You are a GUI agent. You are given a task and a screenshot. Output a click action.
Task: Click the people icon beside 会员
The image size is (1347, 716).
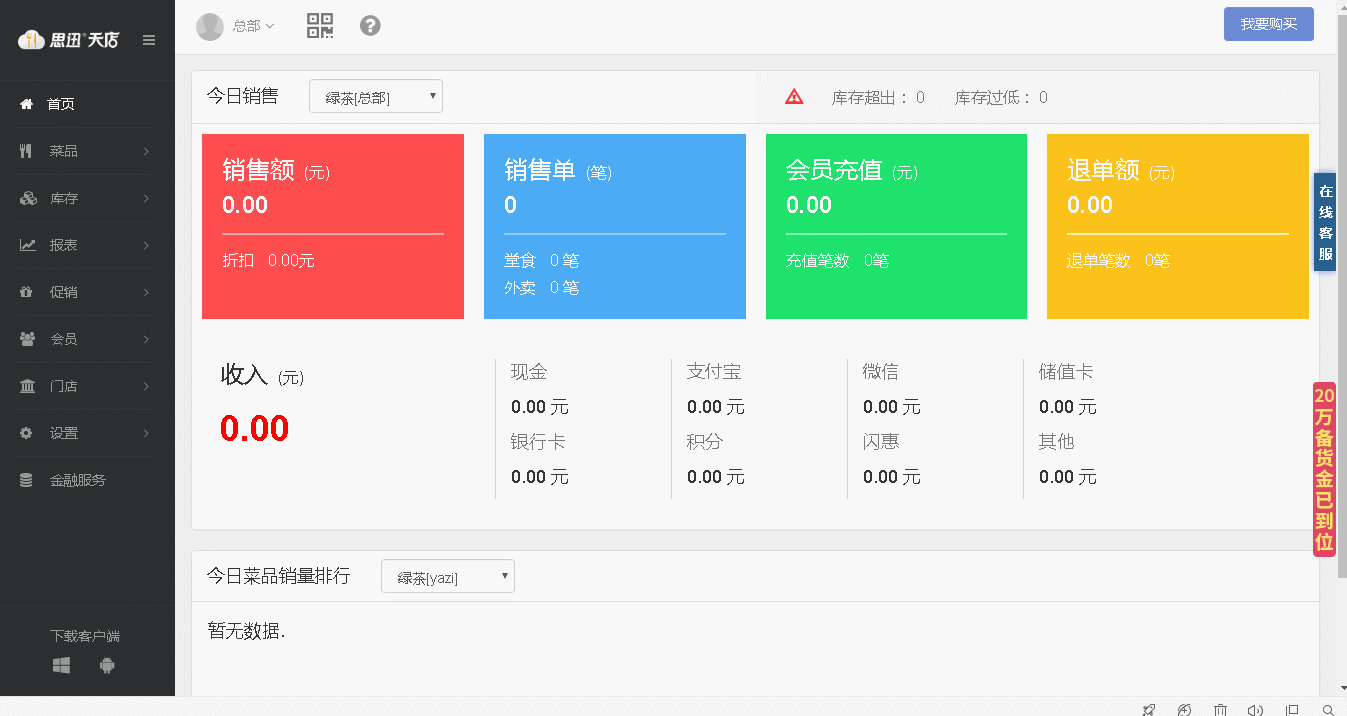28,339
